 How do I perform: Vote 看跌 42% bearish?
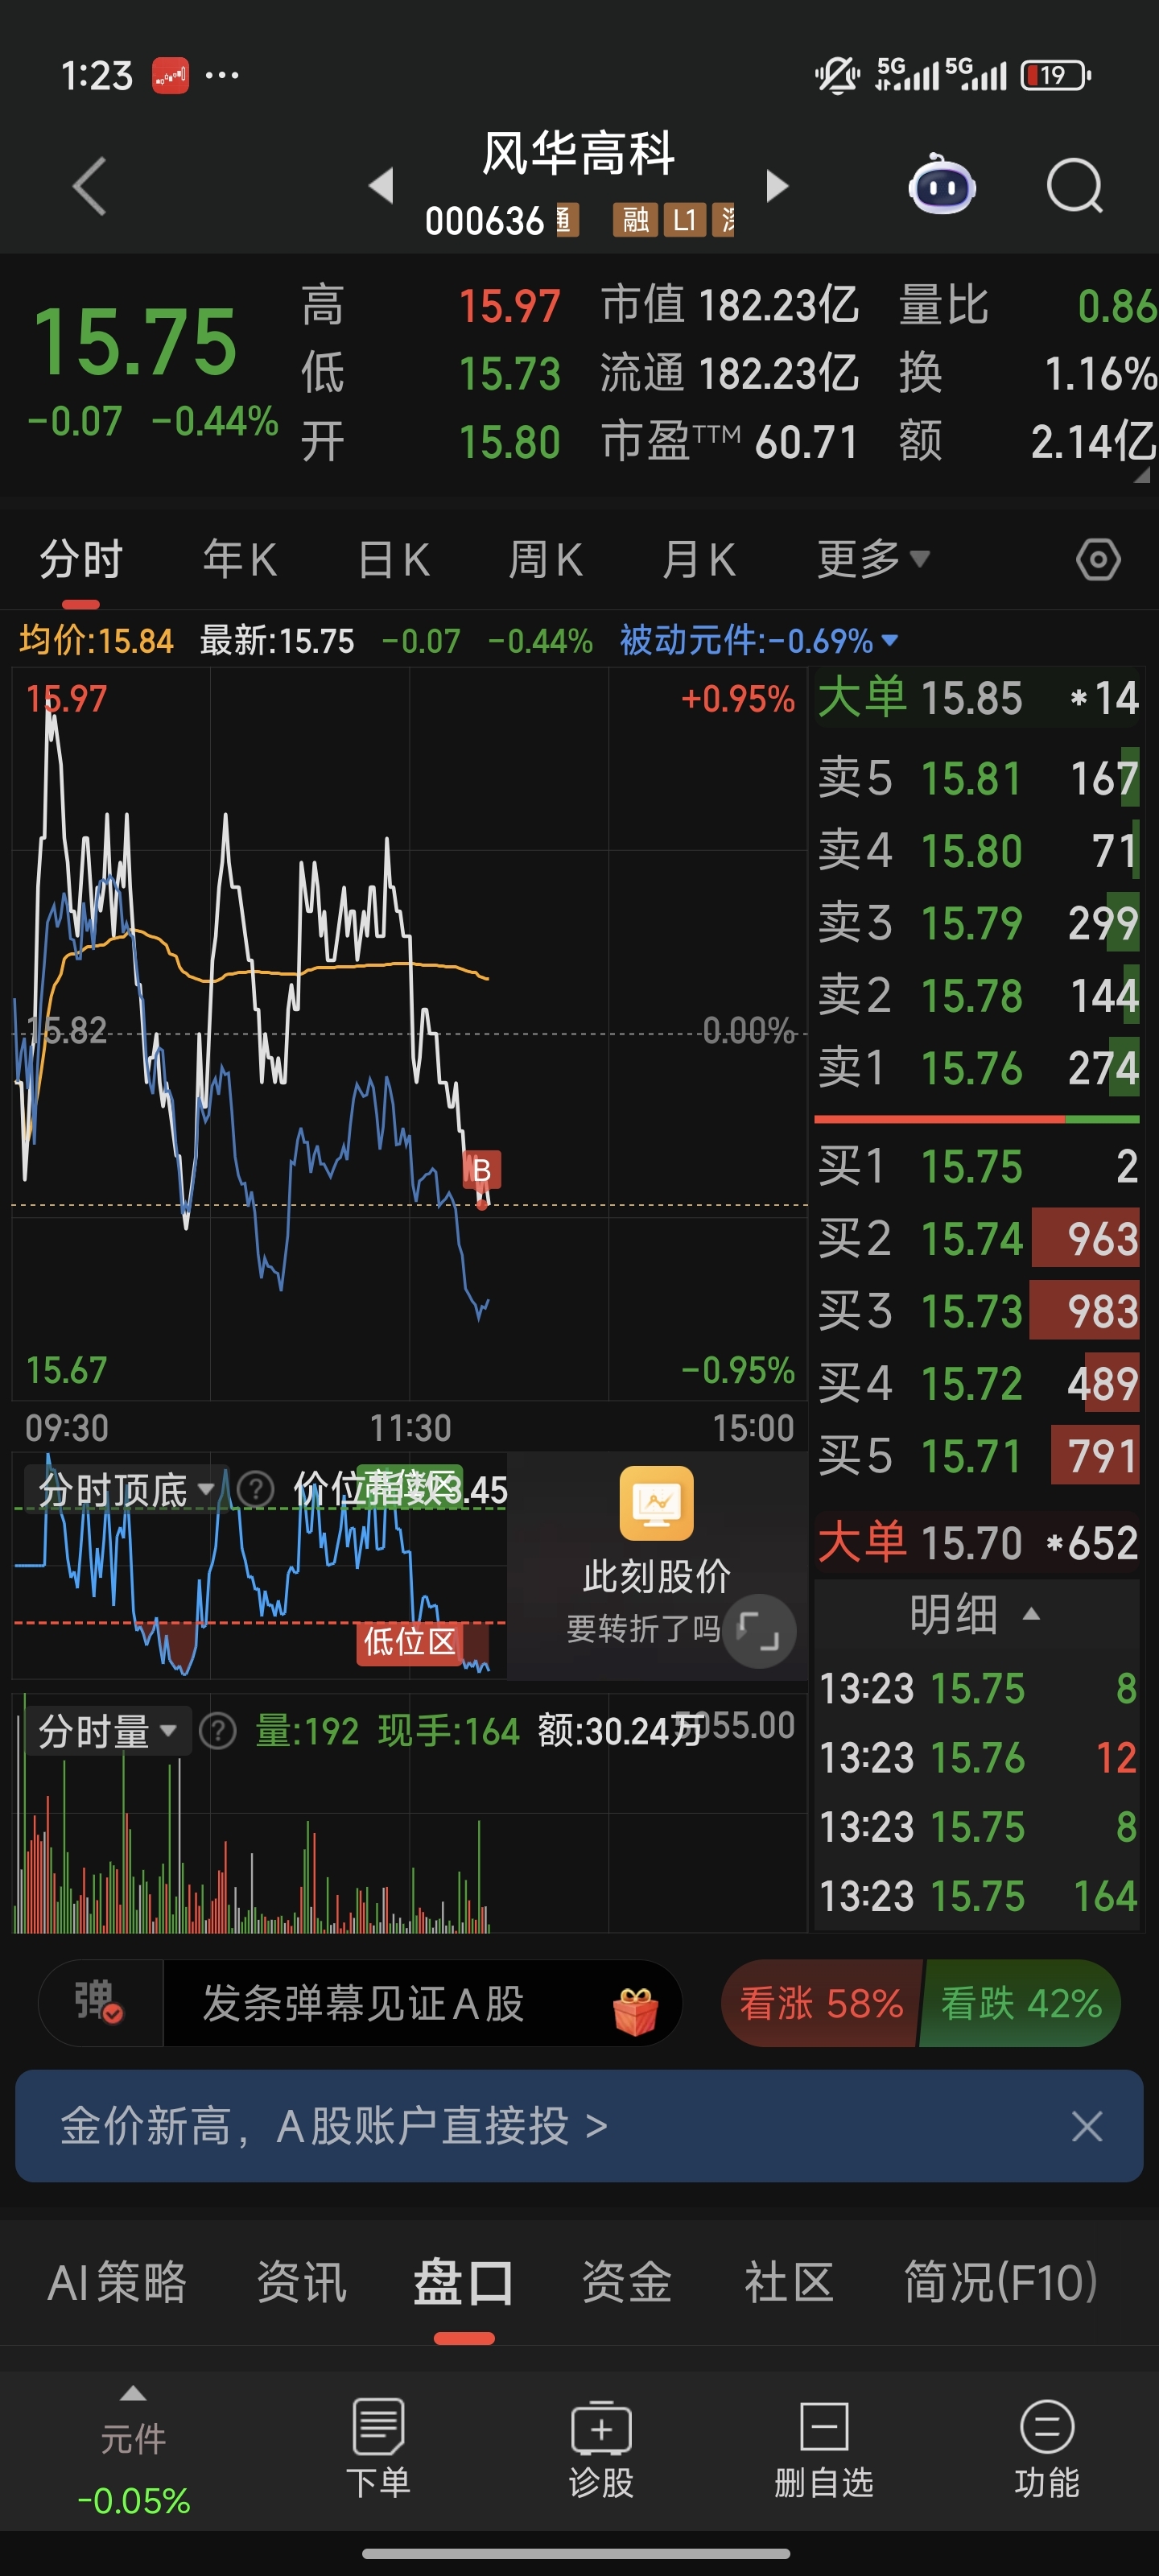coord(1021,2003)
